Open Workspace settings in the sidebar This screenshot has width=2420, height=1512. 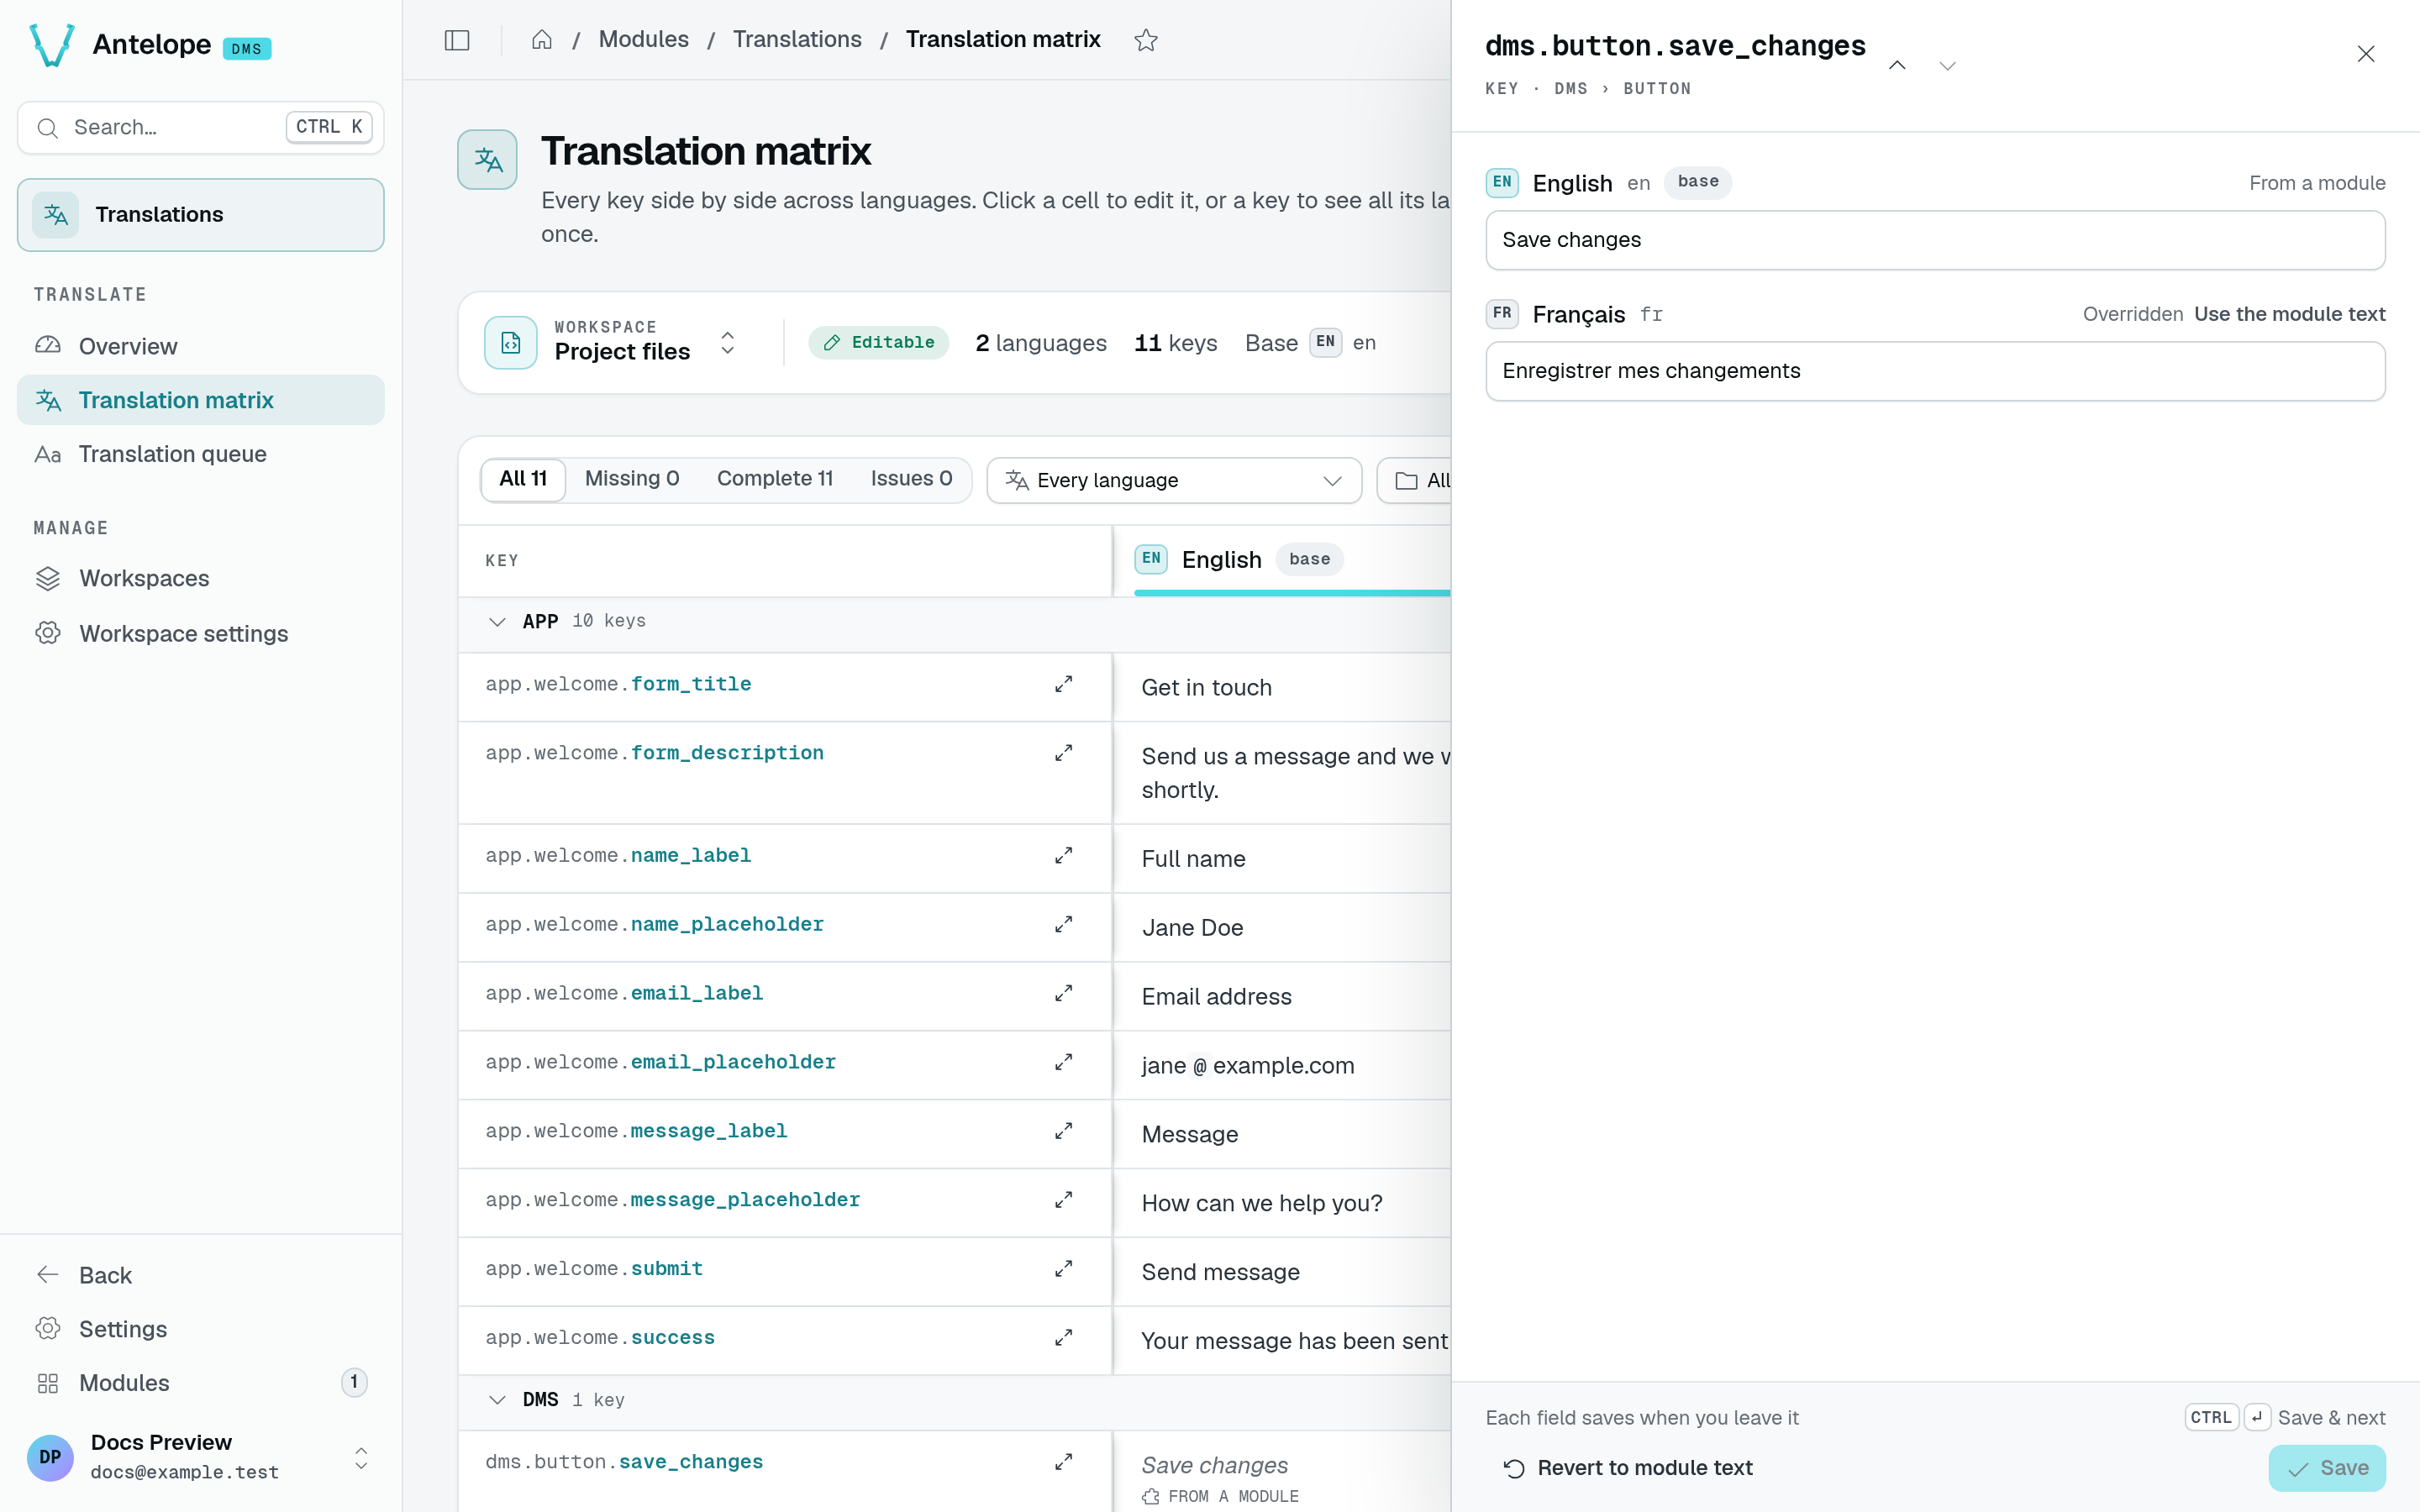(200, 634)
